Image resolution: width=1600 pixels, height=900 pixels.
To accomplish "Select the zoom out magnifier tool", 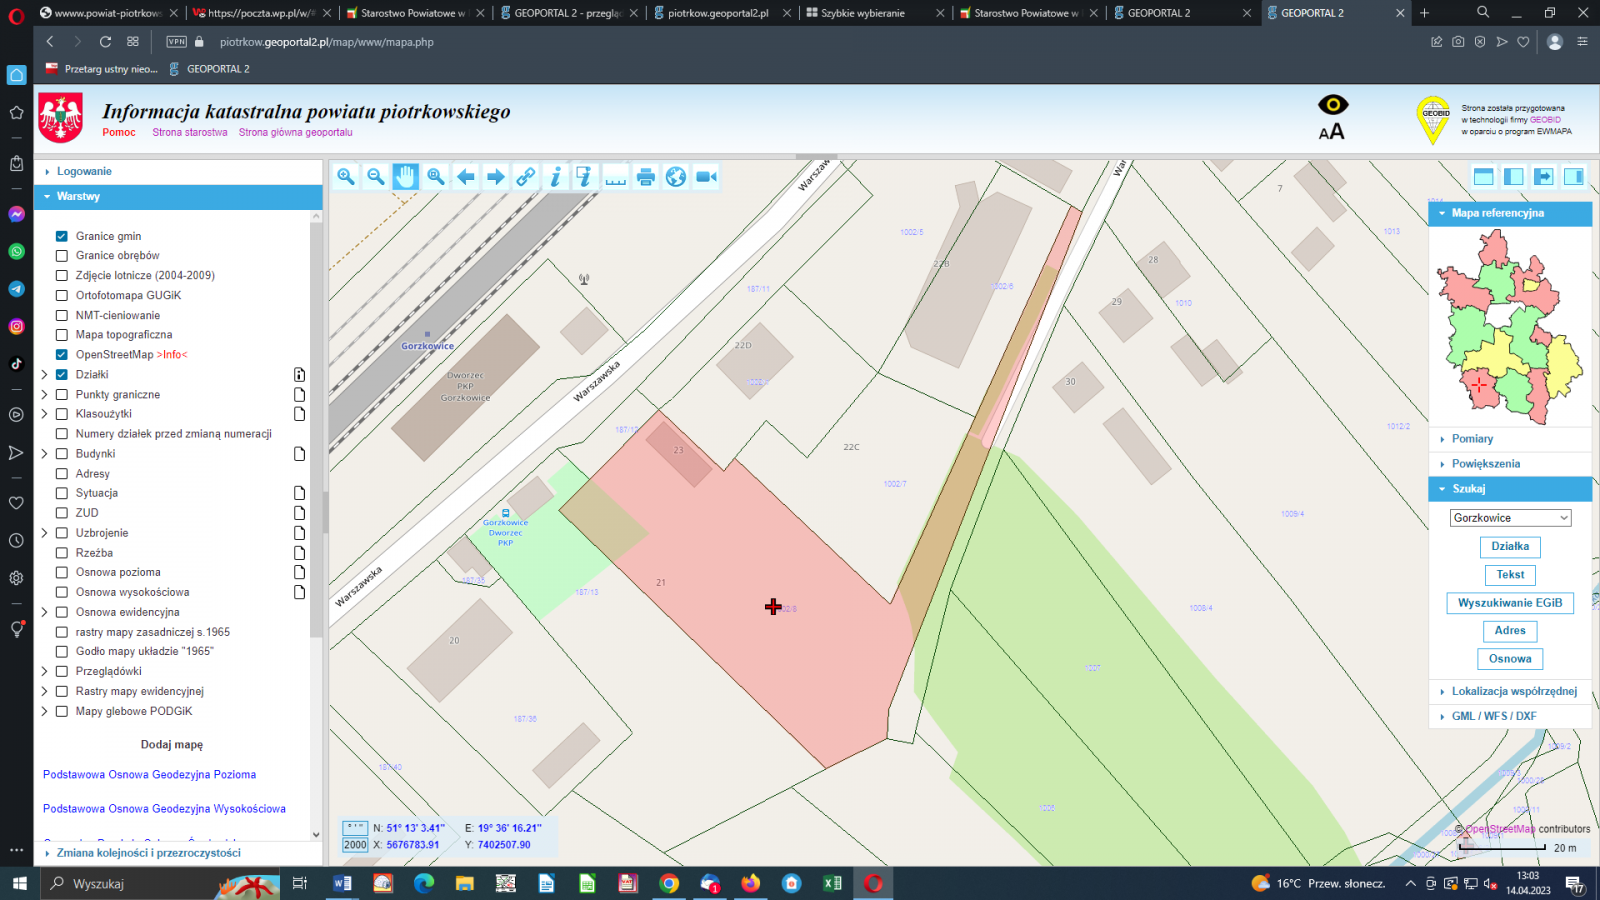I will pos(376,177).
